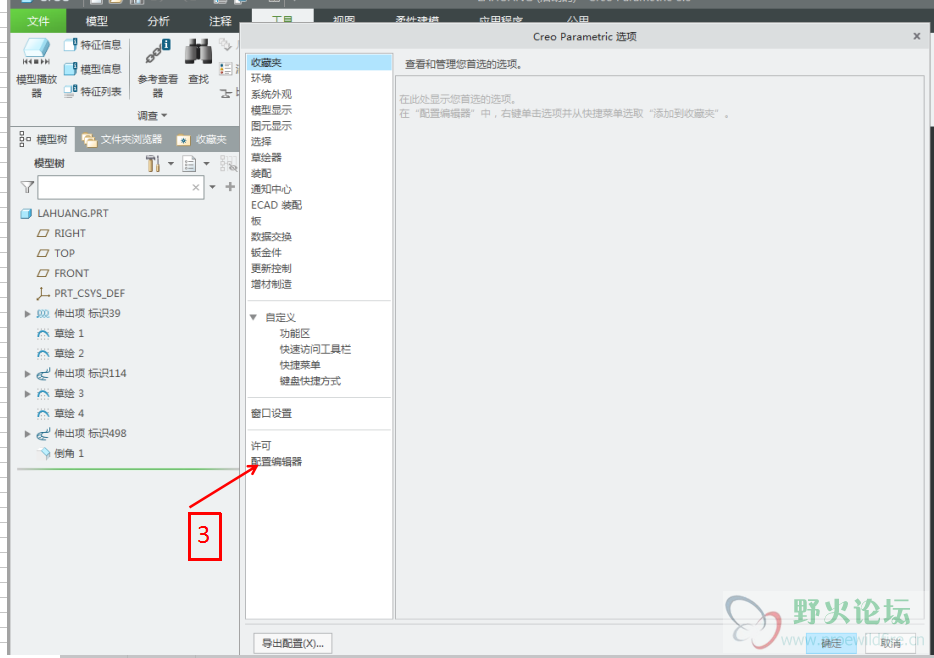Viewport: 934px width, 658px height.
Task: Open 键盘快捷方式 customization page
Action: (310, 381)
